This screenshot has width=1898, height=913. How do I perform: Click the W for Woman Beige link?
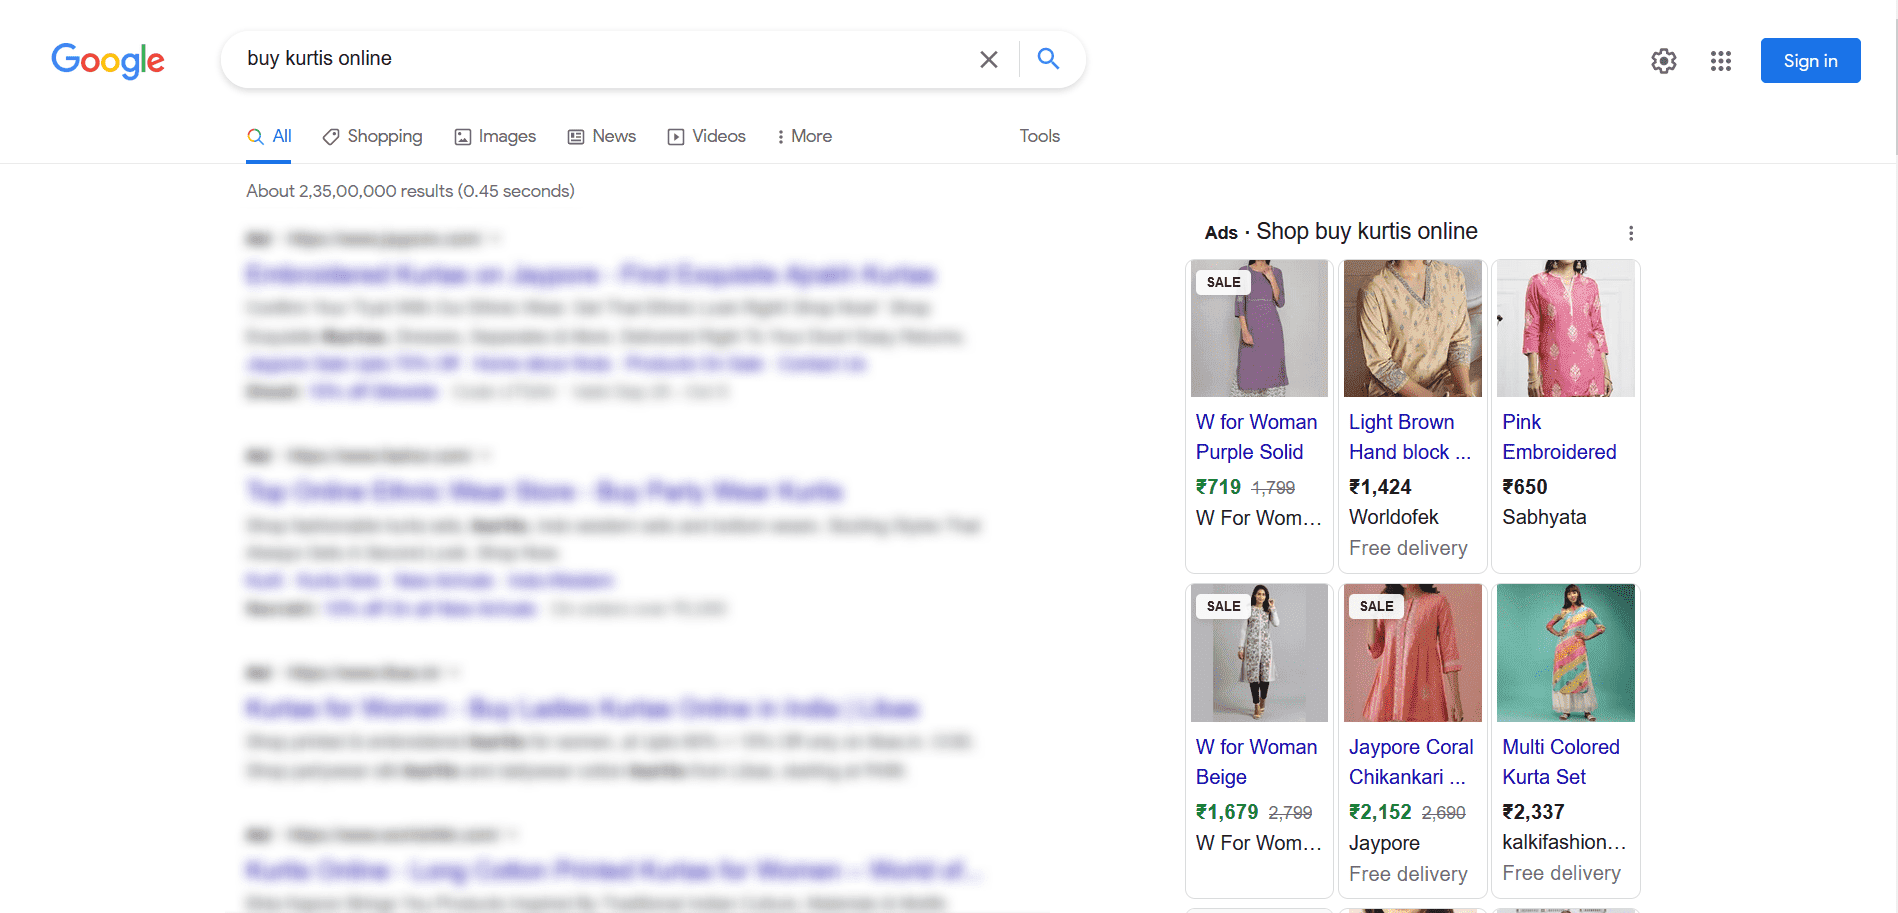[x=1257, y=762]
